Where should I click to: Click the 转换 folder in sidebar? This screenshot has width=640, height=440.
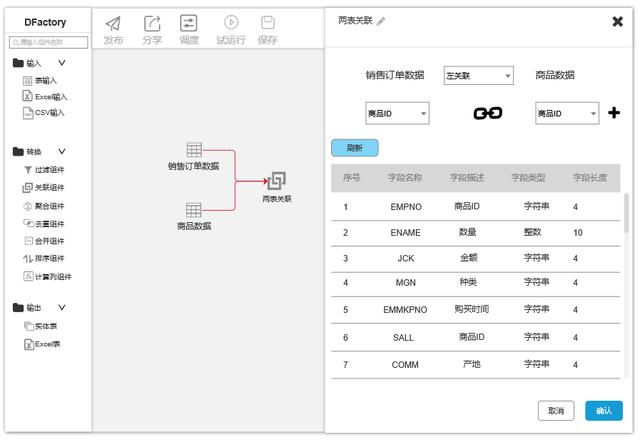tap(27, 152)
